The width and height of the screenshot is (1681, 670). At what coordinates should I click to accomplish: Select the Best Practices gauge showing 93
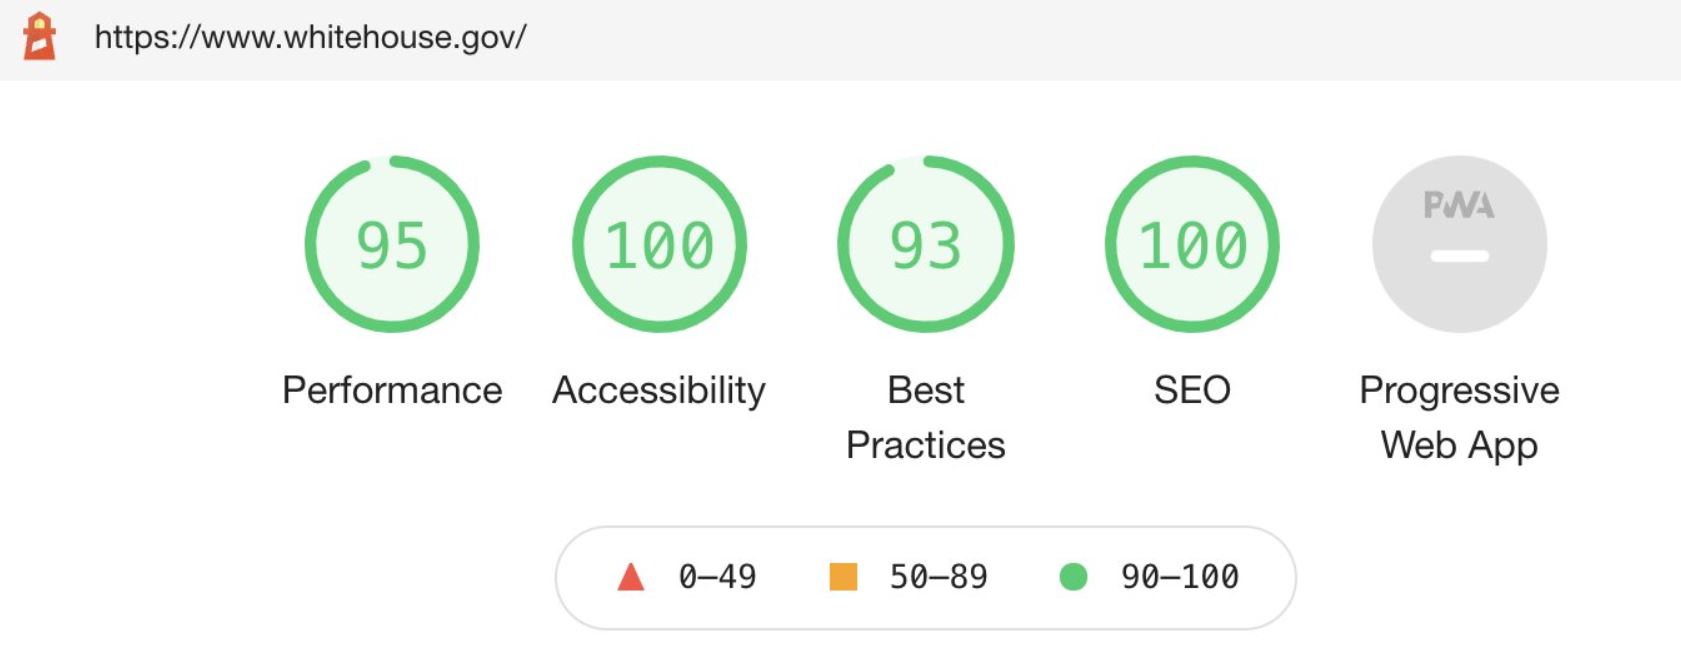926,244
